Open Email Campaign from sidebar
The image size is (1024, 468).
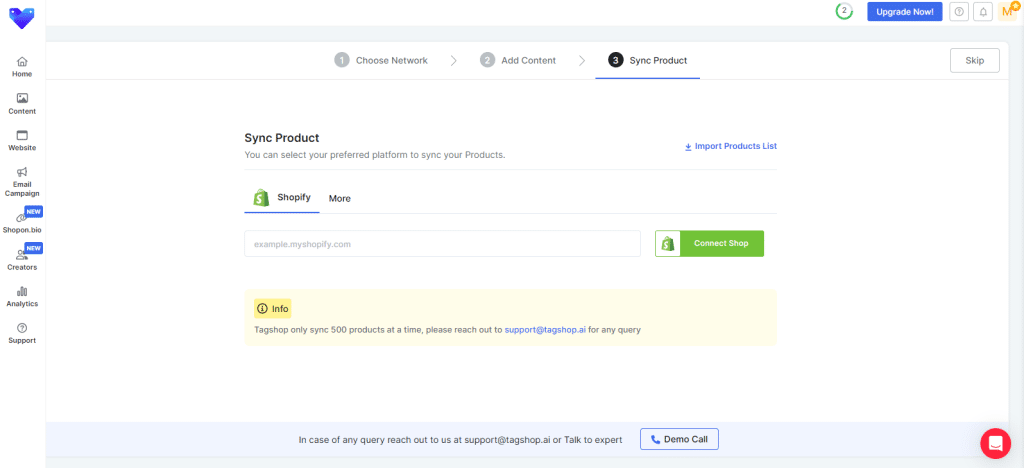[x=22, y=181]
